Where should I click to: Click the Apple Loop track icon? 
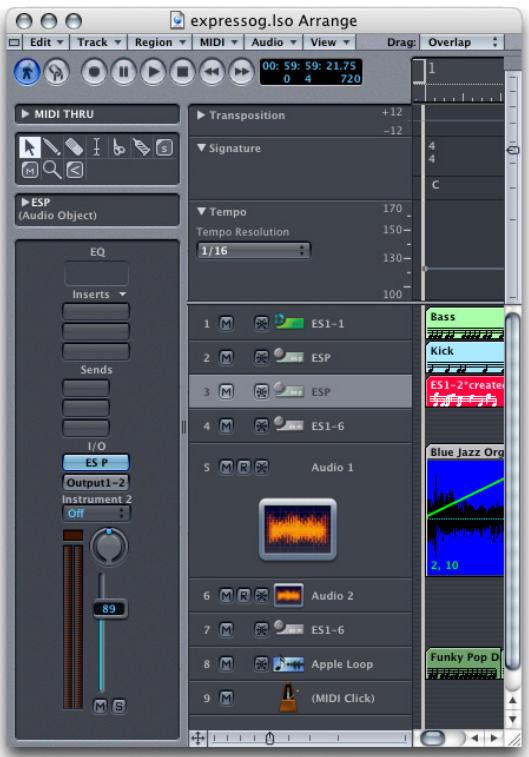(289, 664)
